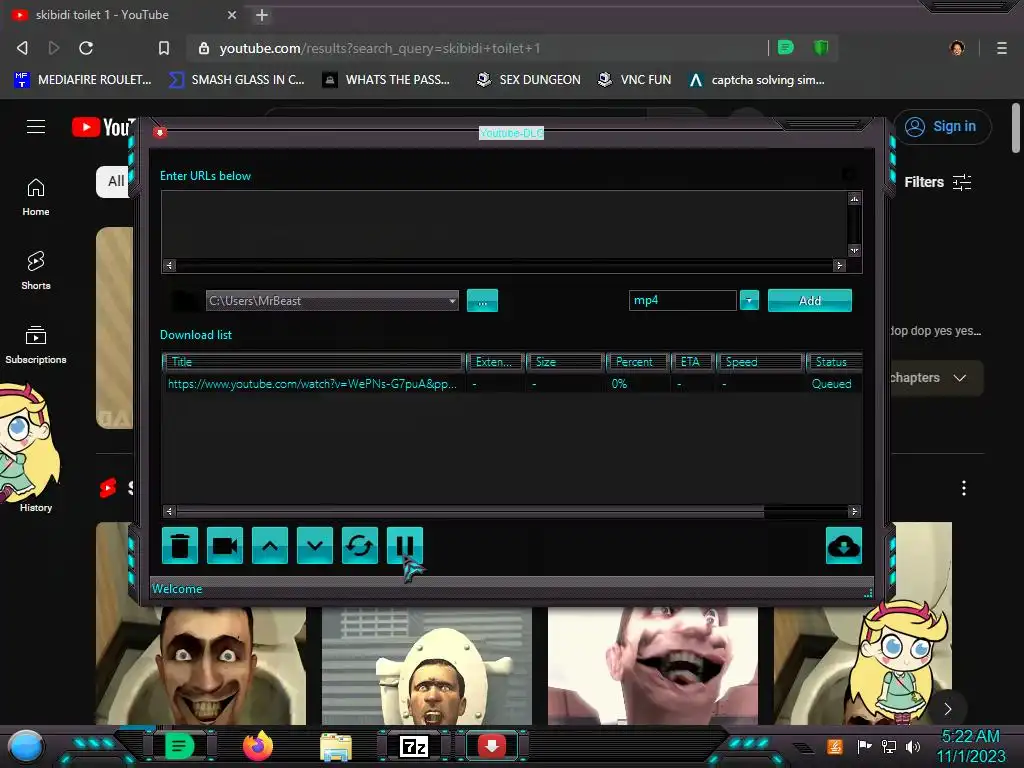This screenshot has height=768, width=1024.
Task: Click the YouTube Sign in button
Action: 942,126
